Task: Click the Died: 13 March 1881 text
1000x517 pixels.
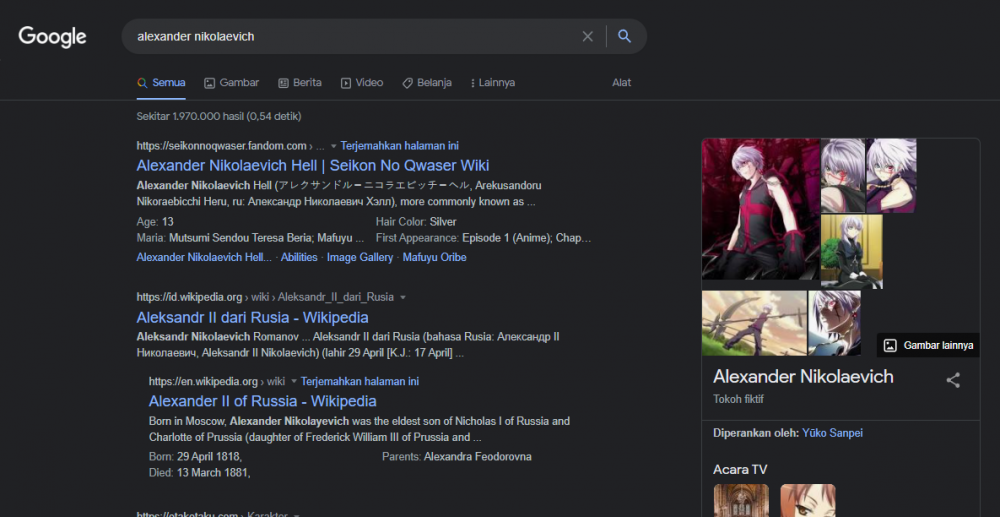Action: (x=199, y=472)
